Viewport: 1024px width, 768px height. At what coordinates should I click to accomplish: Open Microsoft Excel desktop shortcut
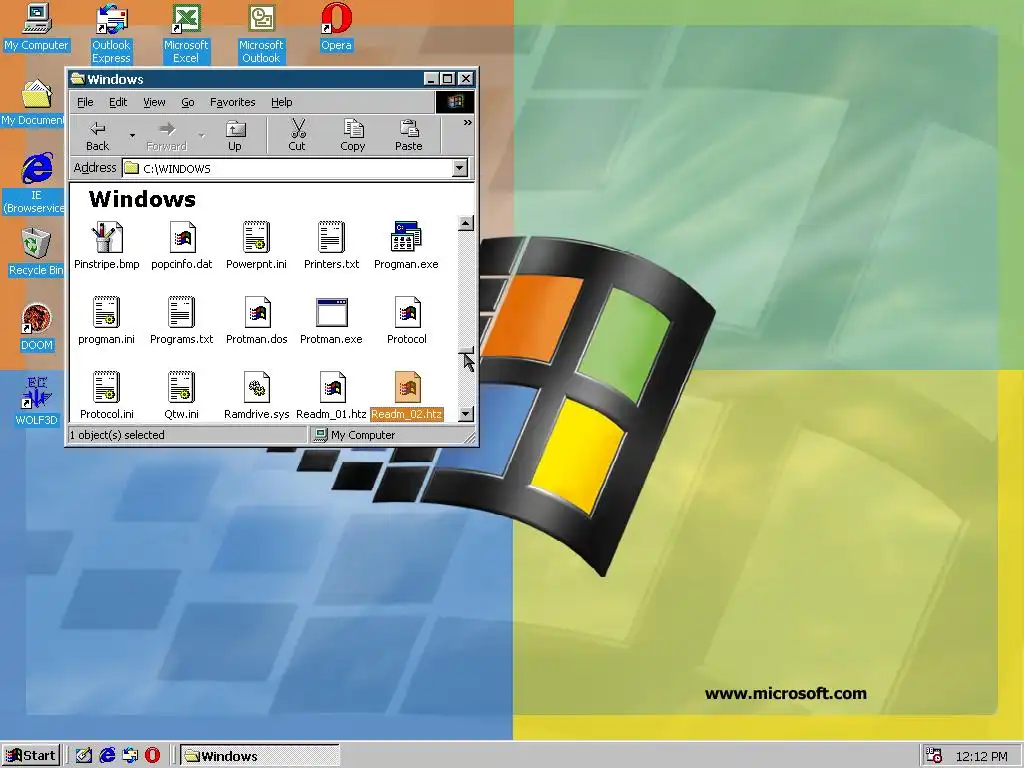click(185, 34)
